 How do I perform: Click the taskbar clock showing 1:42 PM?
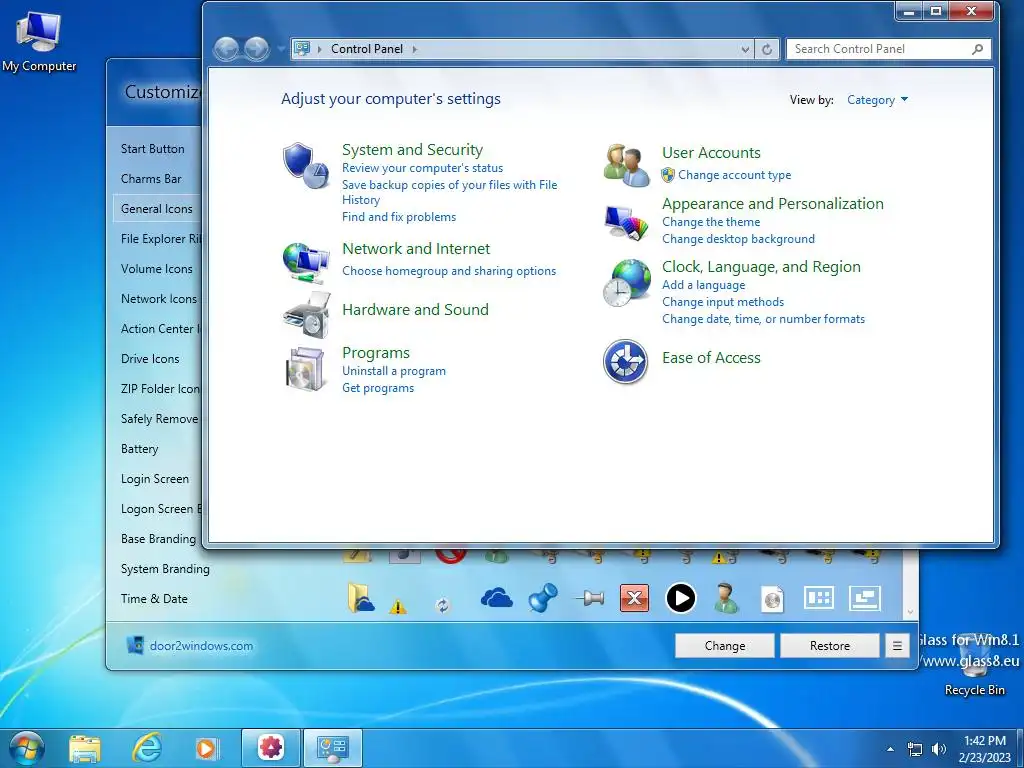(x=985, y=749)
